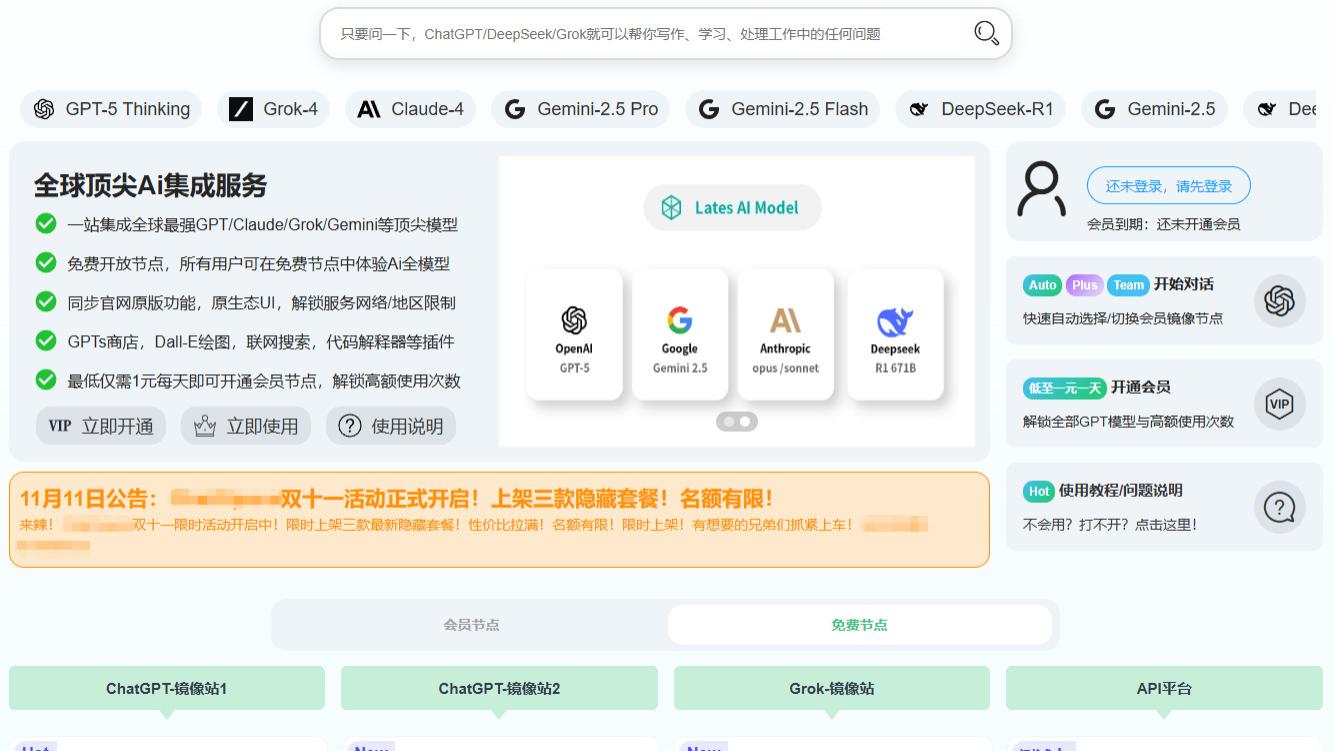1334x751 pixels.
Task: Switch to the 会员节点 tab
Action: pyautogui.click(x=470, y=625)
